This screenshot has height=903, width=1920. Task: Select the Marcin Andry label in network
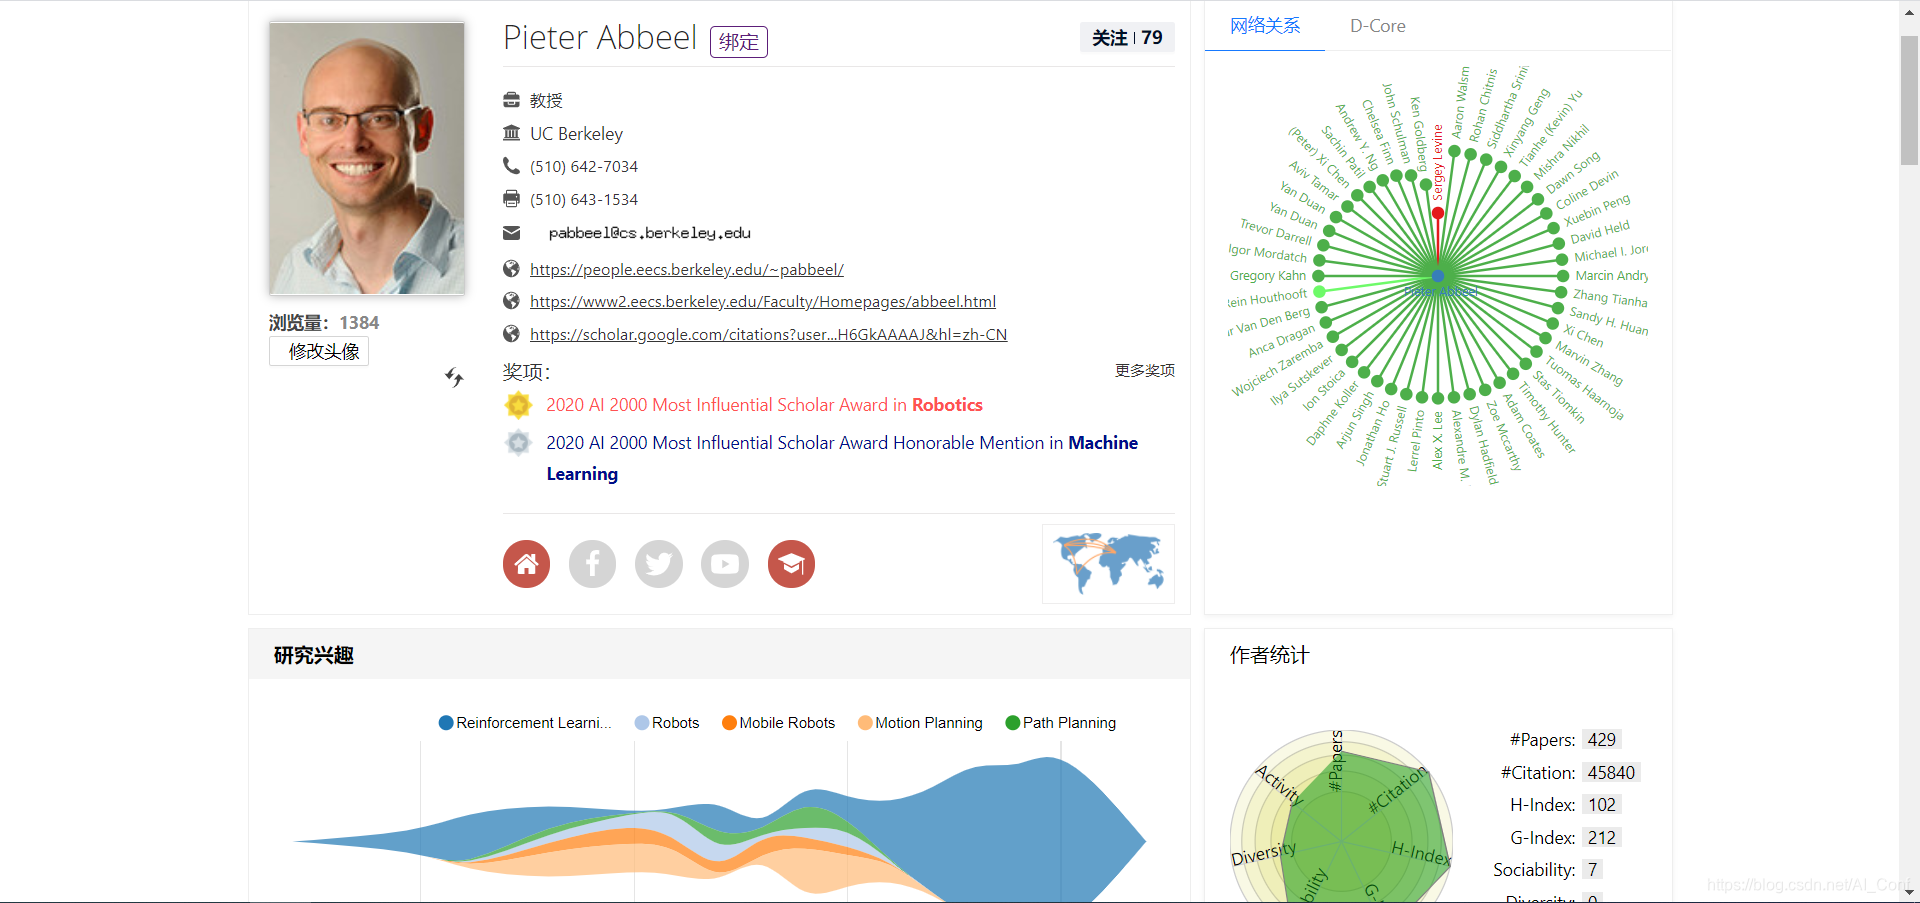click(1611, 275)
